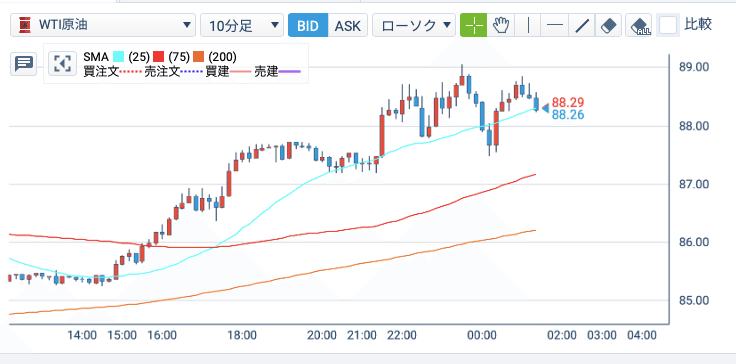Click the WTI原油 oil barrel icon
This screenshot has width=736, height=364.
[24, 25]
